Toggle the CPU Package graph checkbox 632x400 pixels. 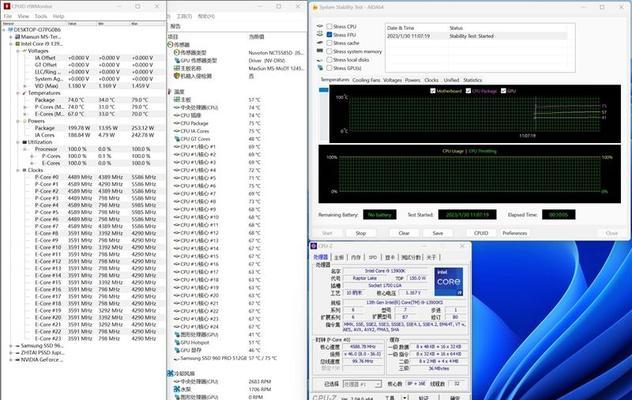pos(468,91)
